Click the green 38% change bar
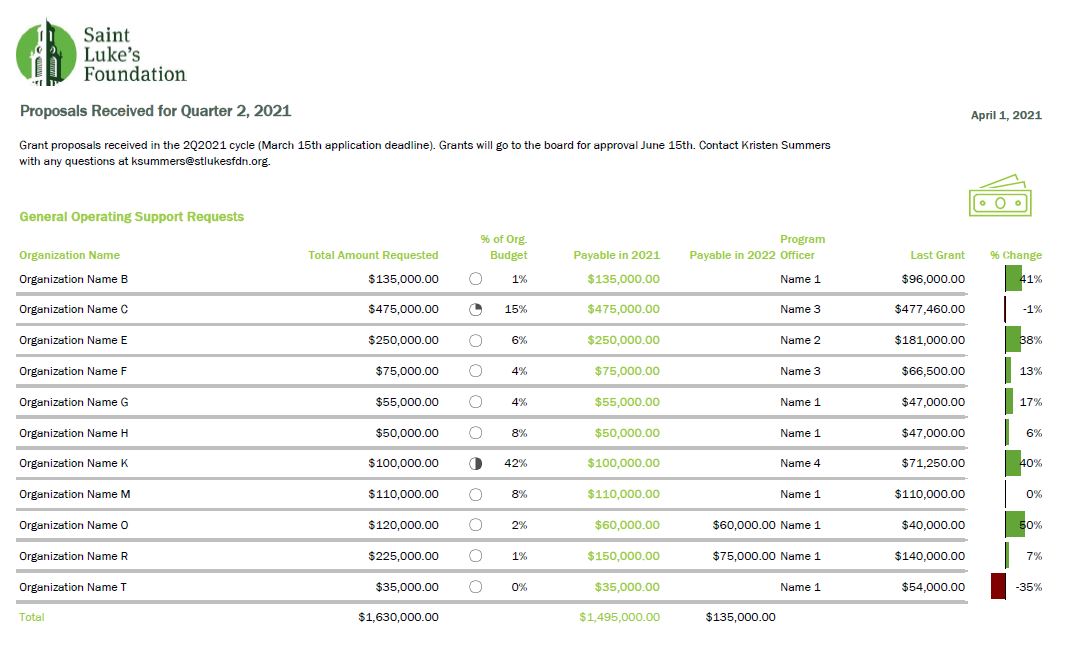 pos(1013,340)
